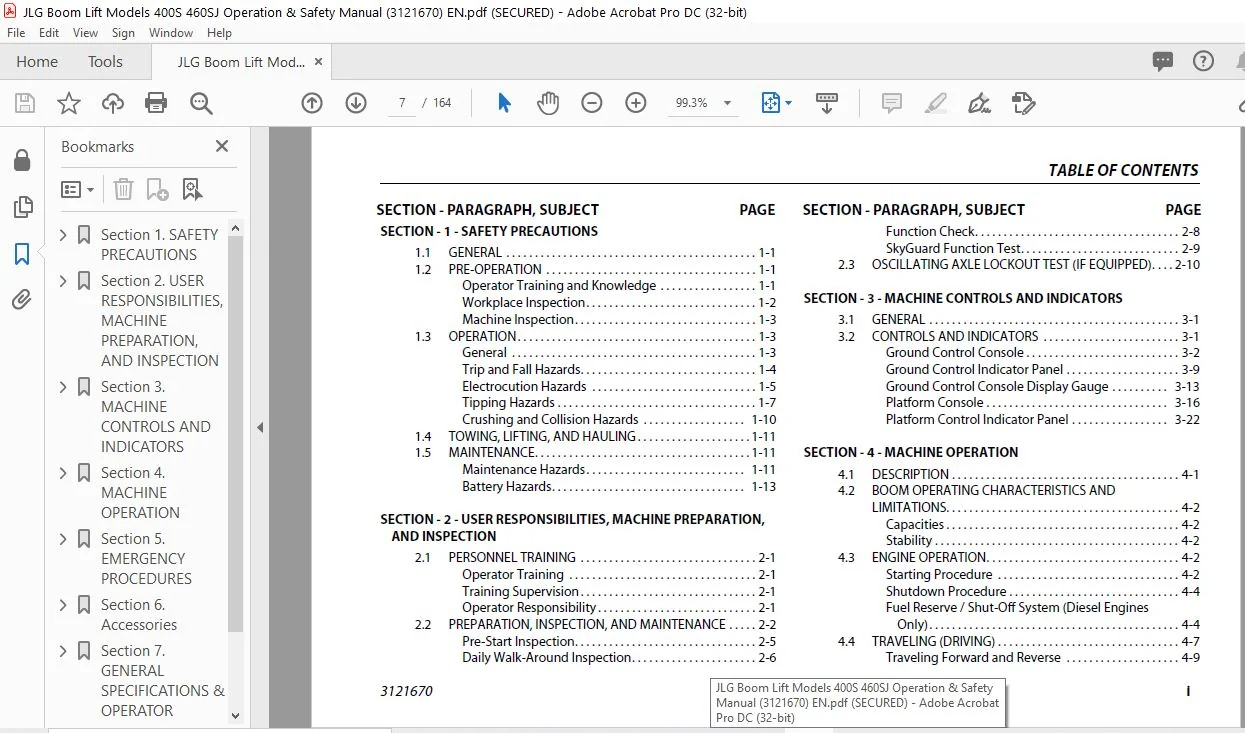Open the Edit menu
Screen dimensions: 1245x733
(49, 33)
